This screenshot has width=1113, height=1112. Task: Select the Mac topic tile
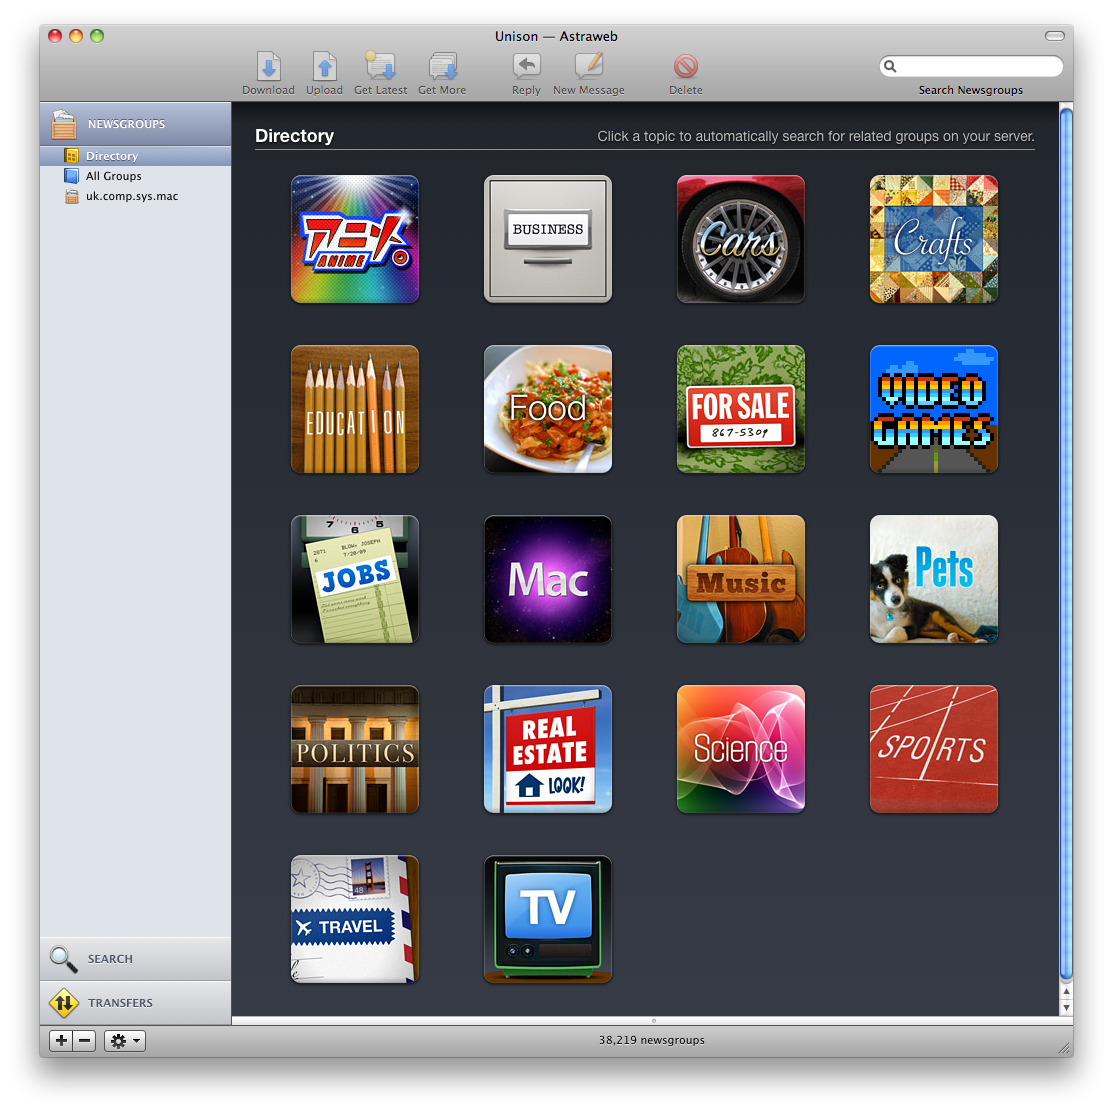(x=548, y=579)
